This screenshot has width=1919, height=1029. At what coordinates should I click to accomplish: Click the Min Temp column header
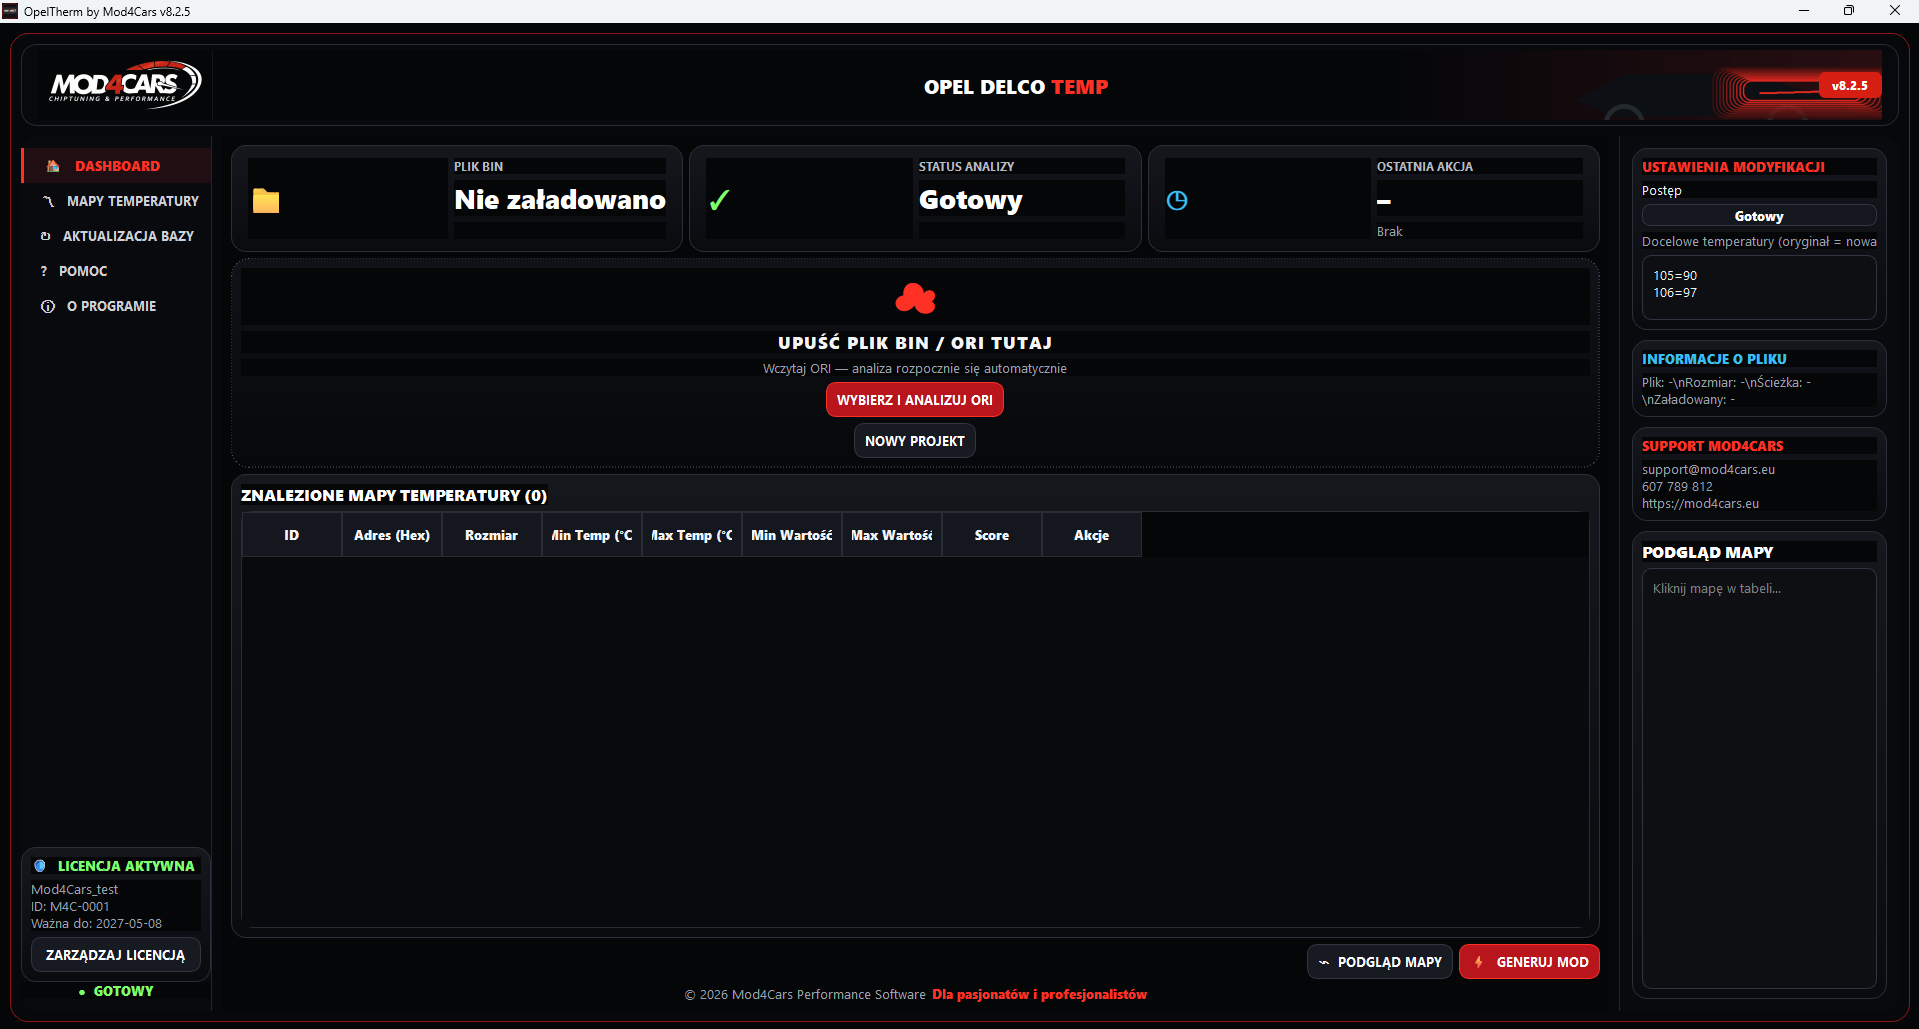pyautogui.click(x=592, y=535)
